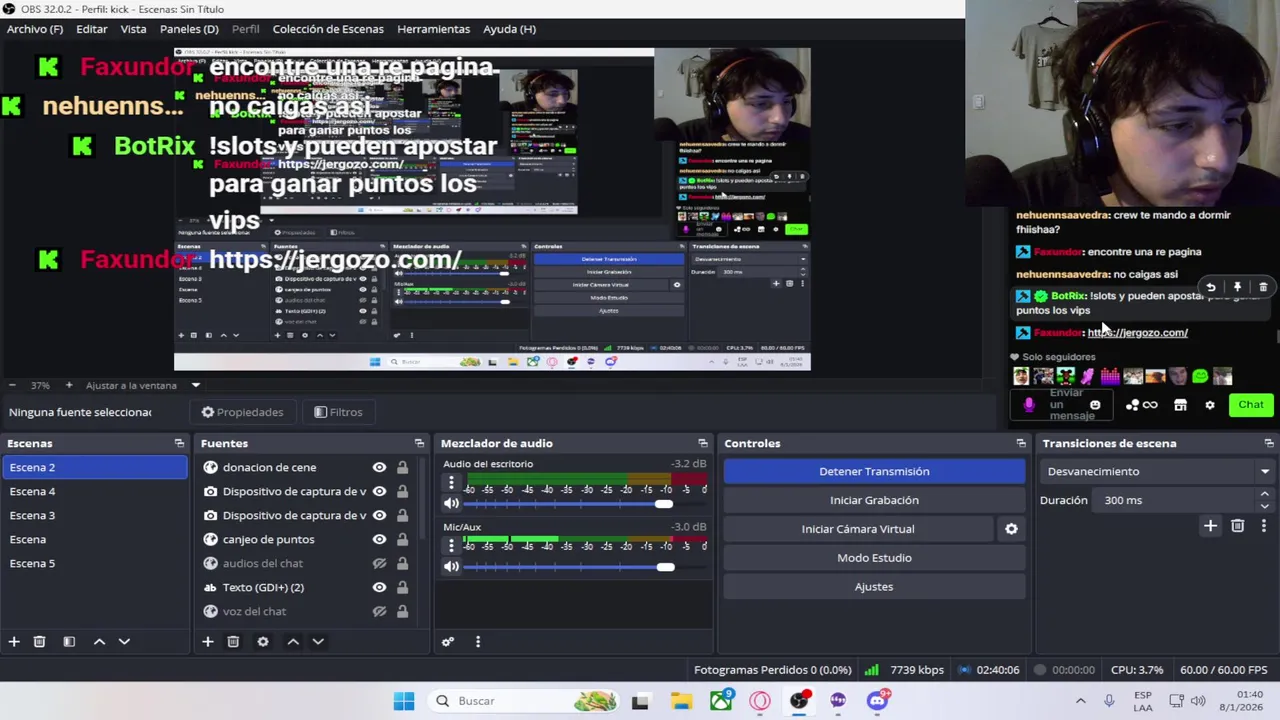Move selected source up

pyautogui.click(x=293, y=641)
